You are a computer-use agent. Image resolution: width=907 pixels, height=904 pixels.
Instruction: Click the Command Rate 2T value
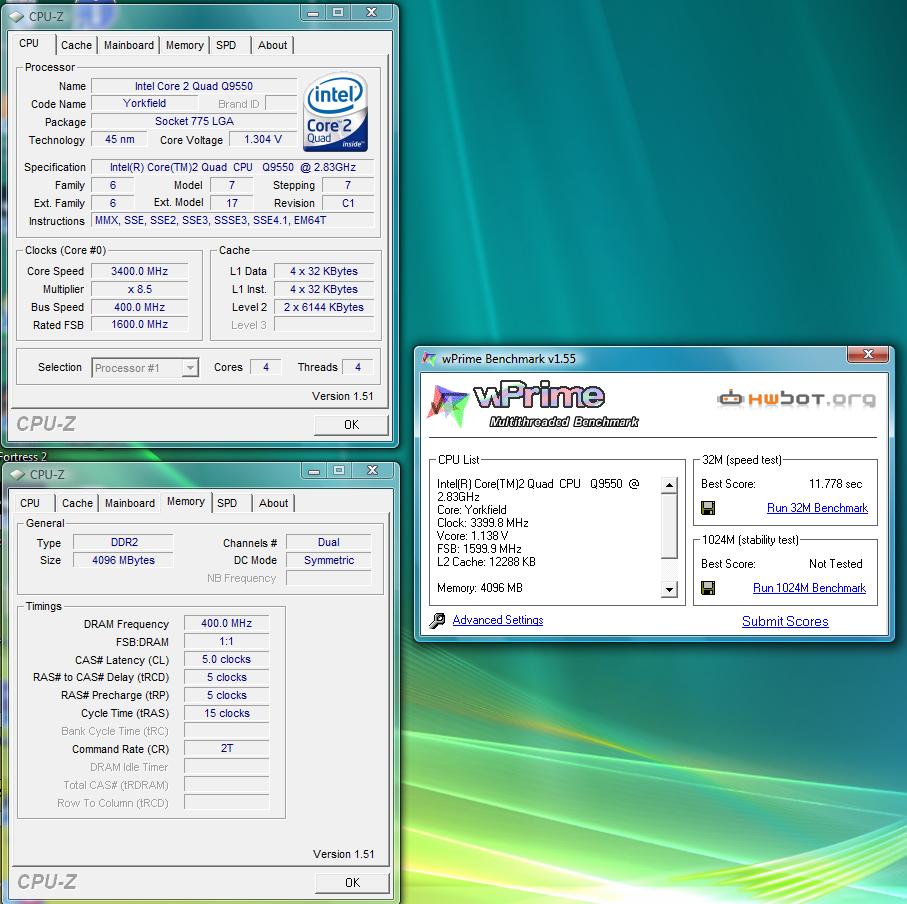click(x=226, y=748)
